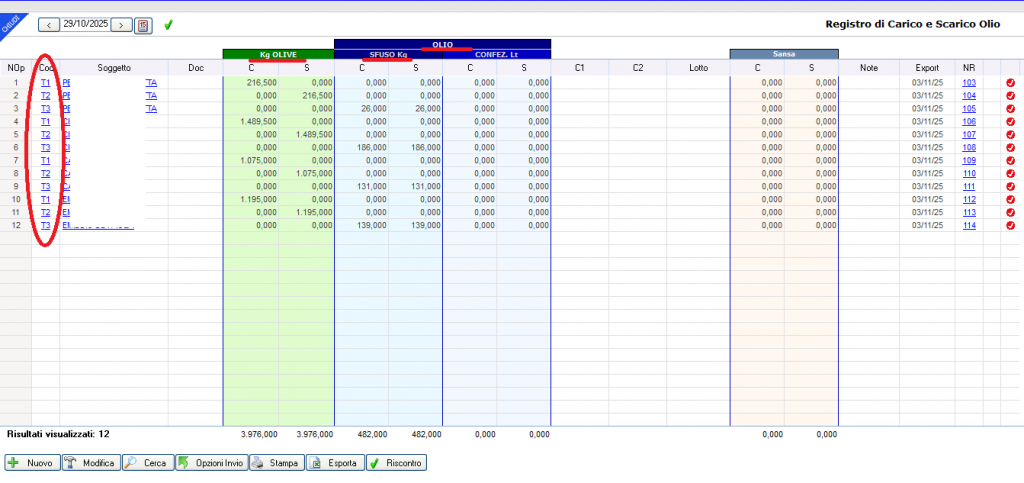The image size is (1024, 483).
Task: Open NR link 108
Action: (x=969, y=148)
